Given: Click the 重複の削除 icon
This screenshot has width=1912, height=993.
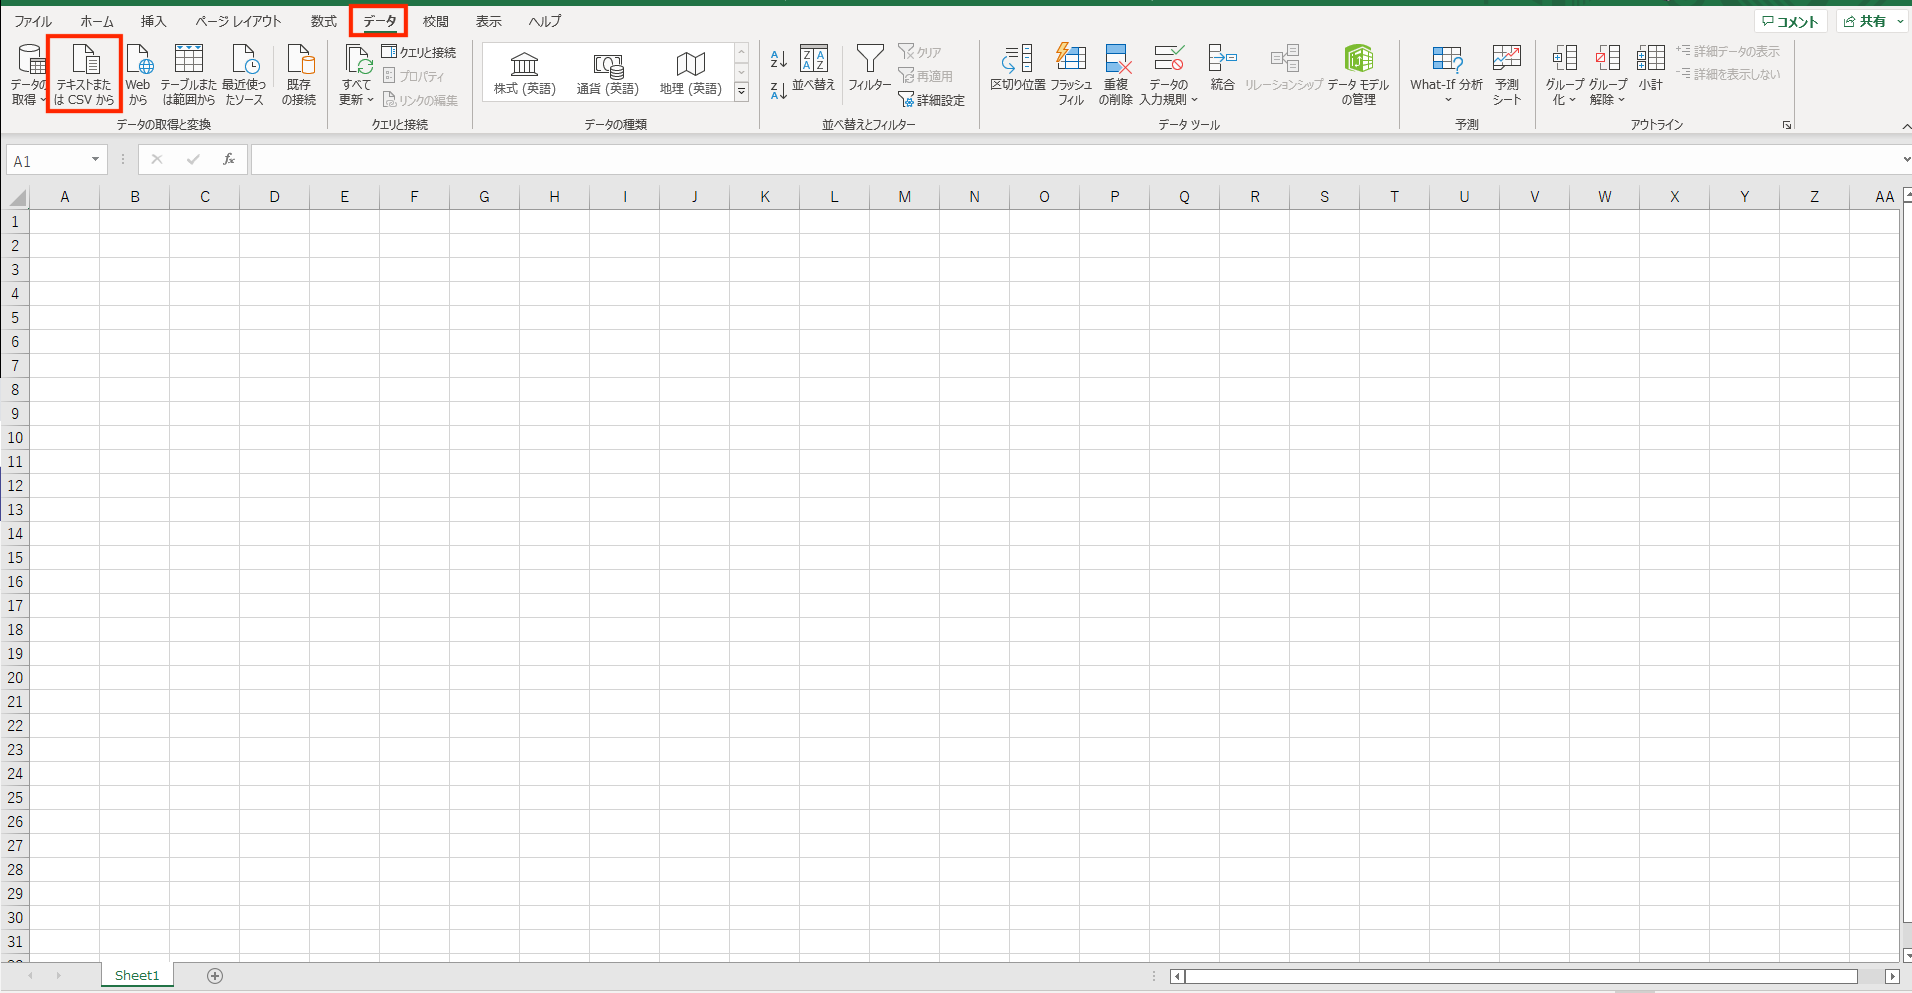Looking at the screenshot, I should 1116,74.
